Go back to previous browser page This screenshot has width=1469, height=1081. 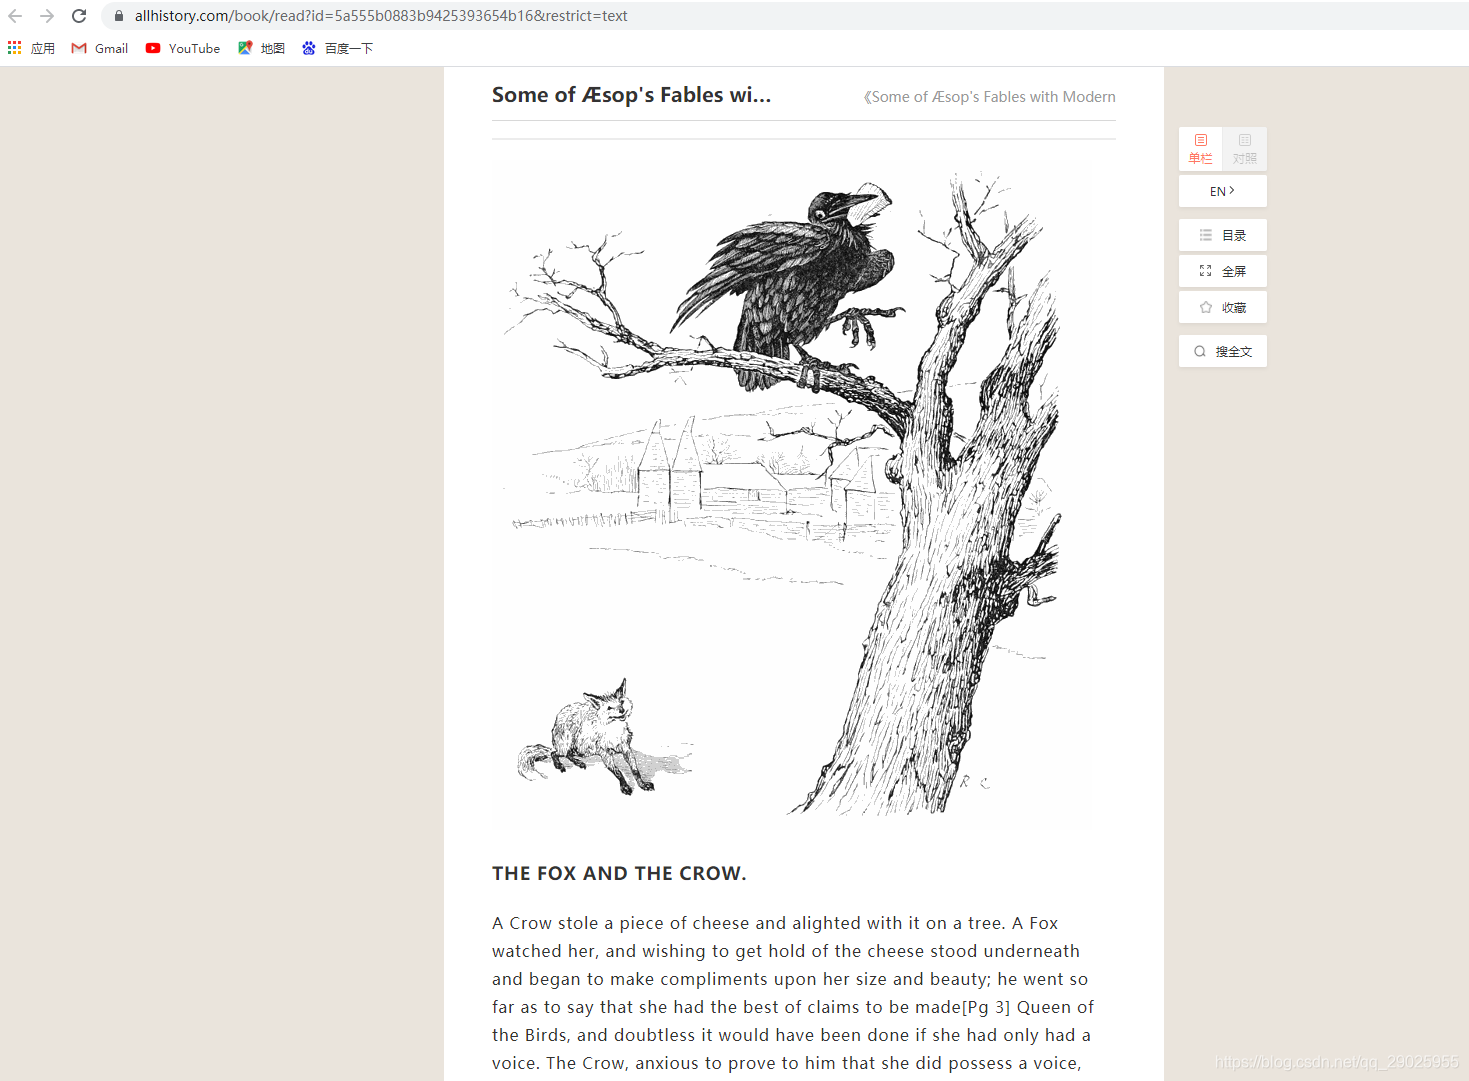15,16
